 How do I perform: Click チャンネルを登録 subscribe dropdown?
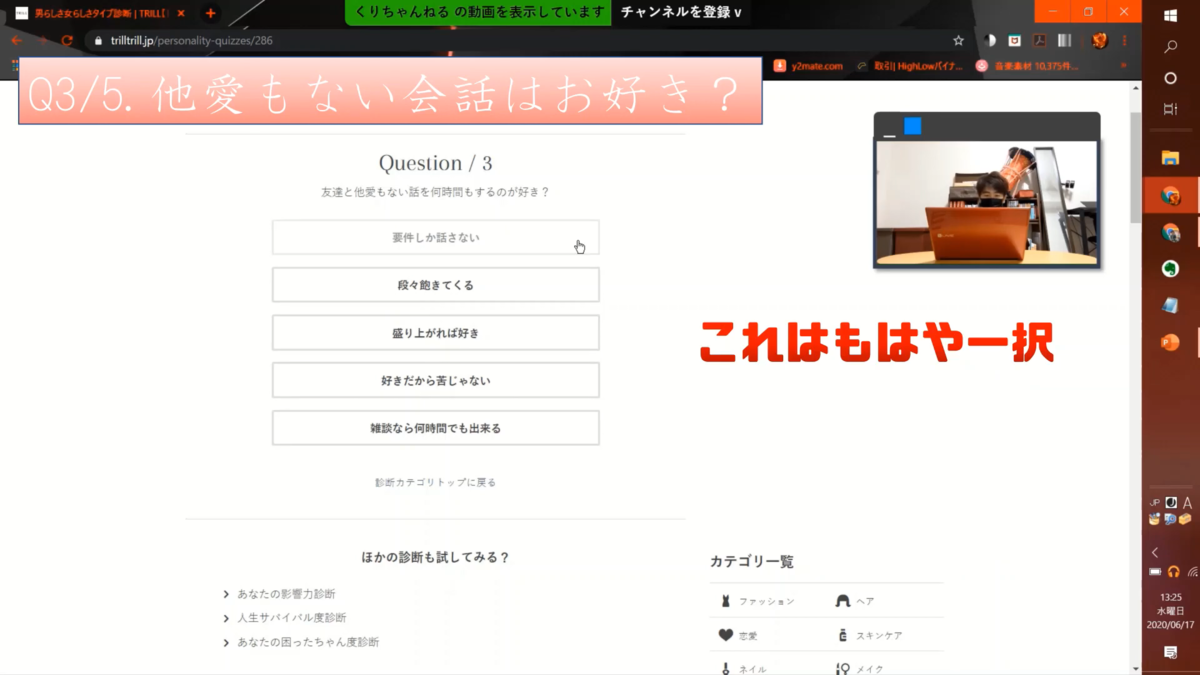681,12
